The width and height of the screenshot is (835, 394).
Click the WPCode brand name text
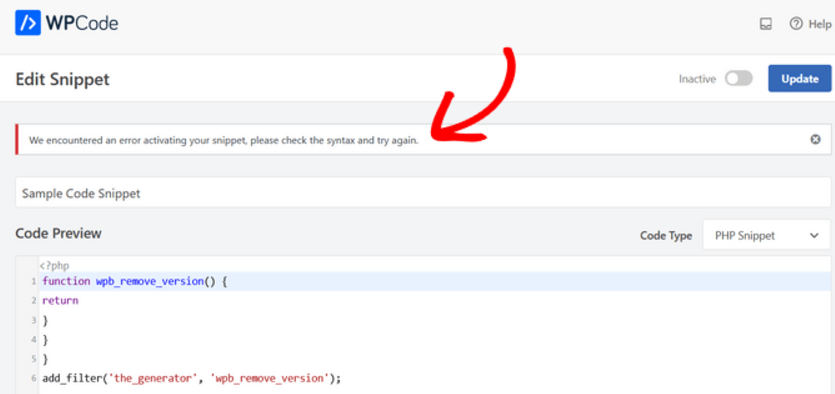click(81, 23)
